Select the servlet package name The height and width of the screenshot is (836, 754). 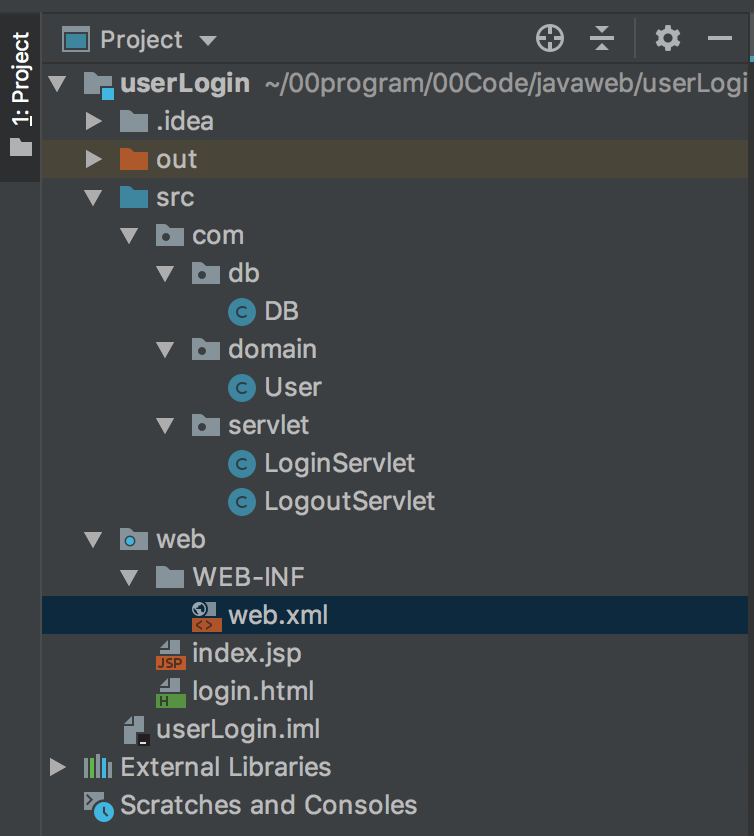[x=268, y=425]
